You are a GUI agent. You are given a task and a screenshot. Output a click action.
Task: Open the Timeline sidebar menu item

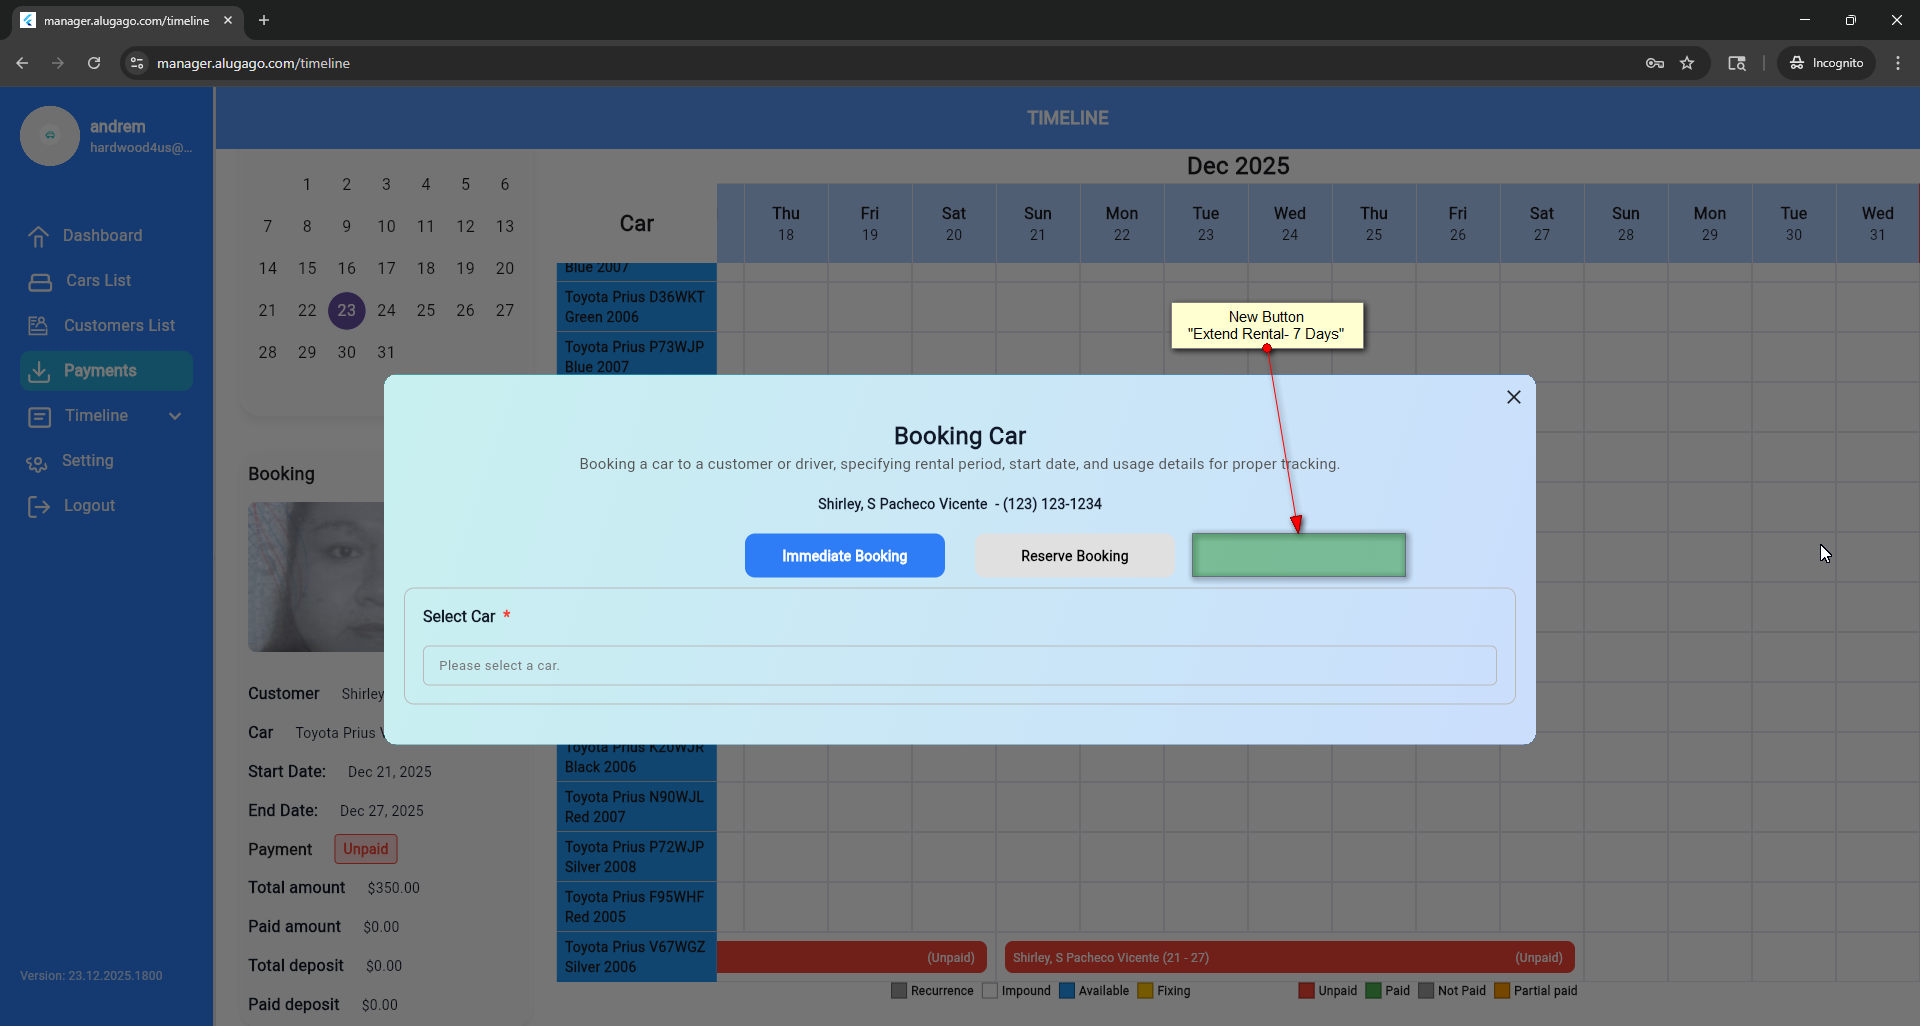pos(96,416)
